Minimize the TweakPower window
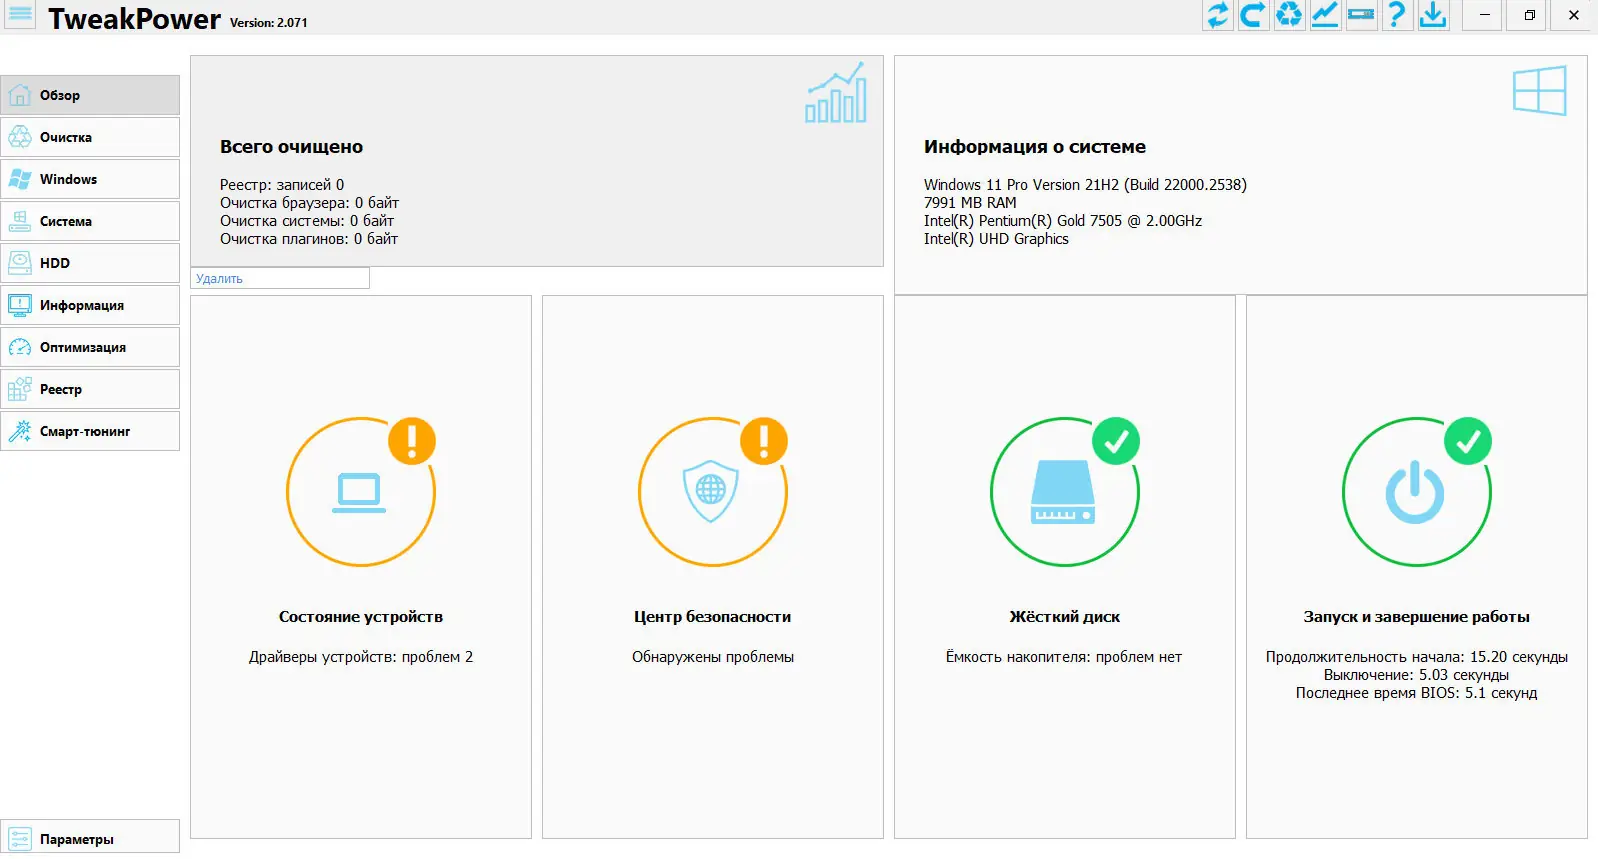Screen dimensions: 1598x859 point(1485,15)
